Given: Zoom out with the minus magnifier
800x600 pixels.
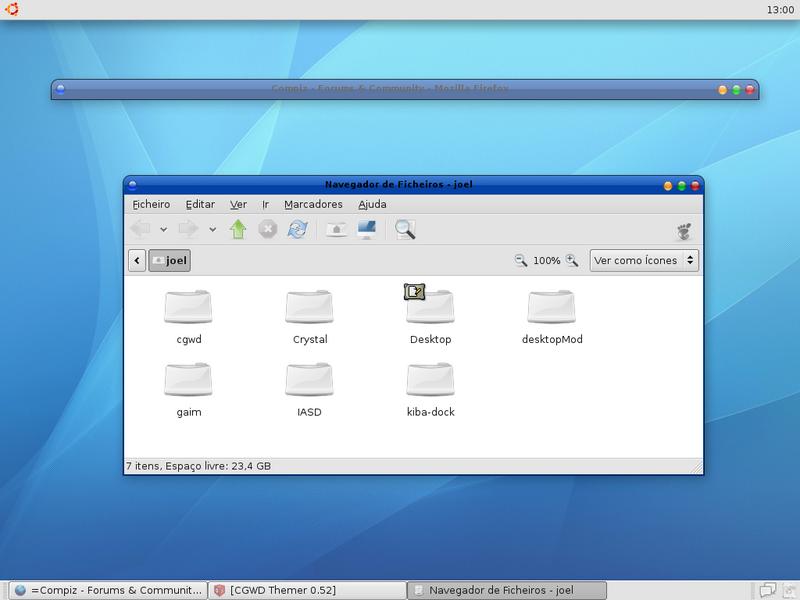Looking at the screenshot, I should [x=520, y=261].
